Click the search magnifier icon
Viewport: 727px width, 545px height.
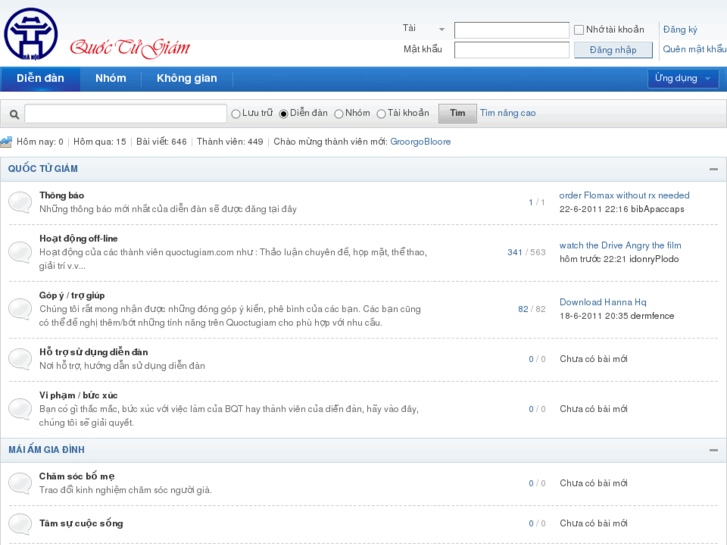13,114
